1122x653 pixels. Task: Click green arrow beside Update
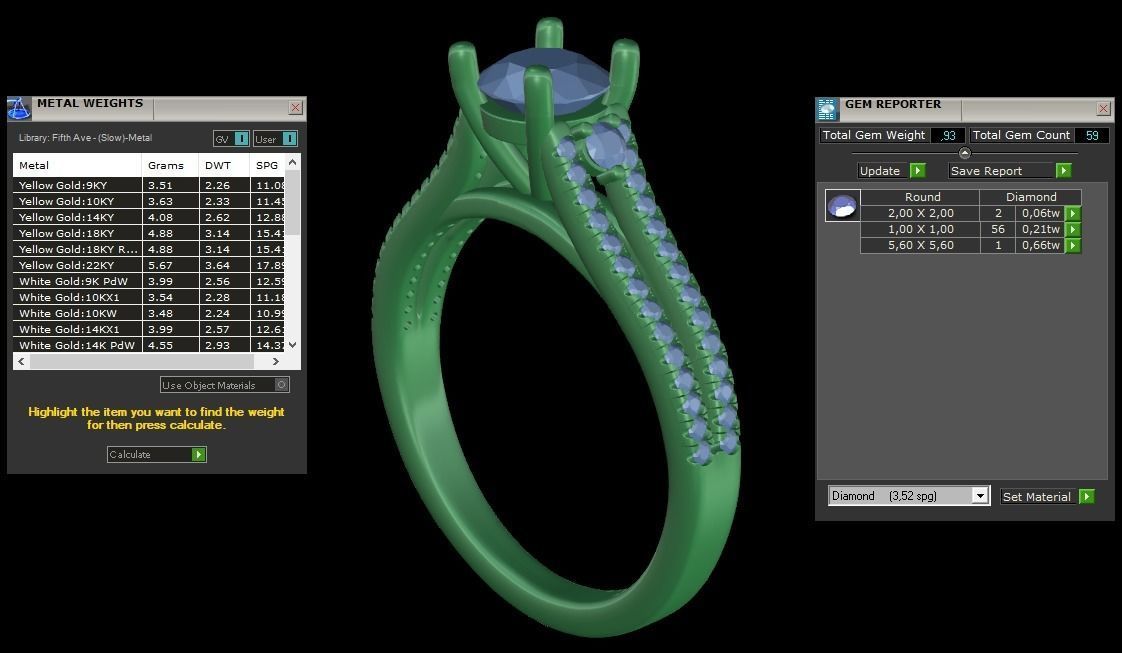coord(918,170)
